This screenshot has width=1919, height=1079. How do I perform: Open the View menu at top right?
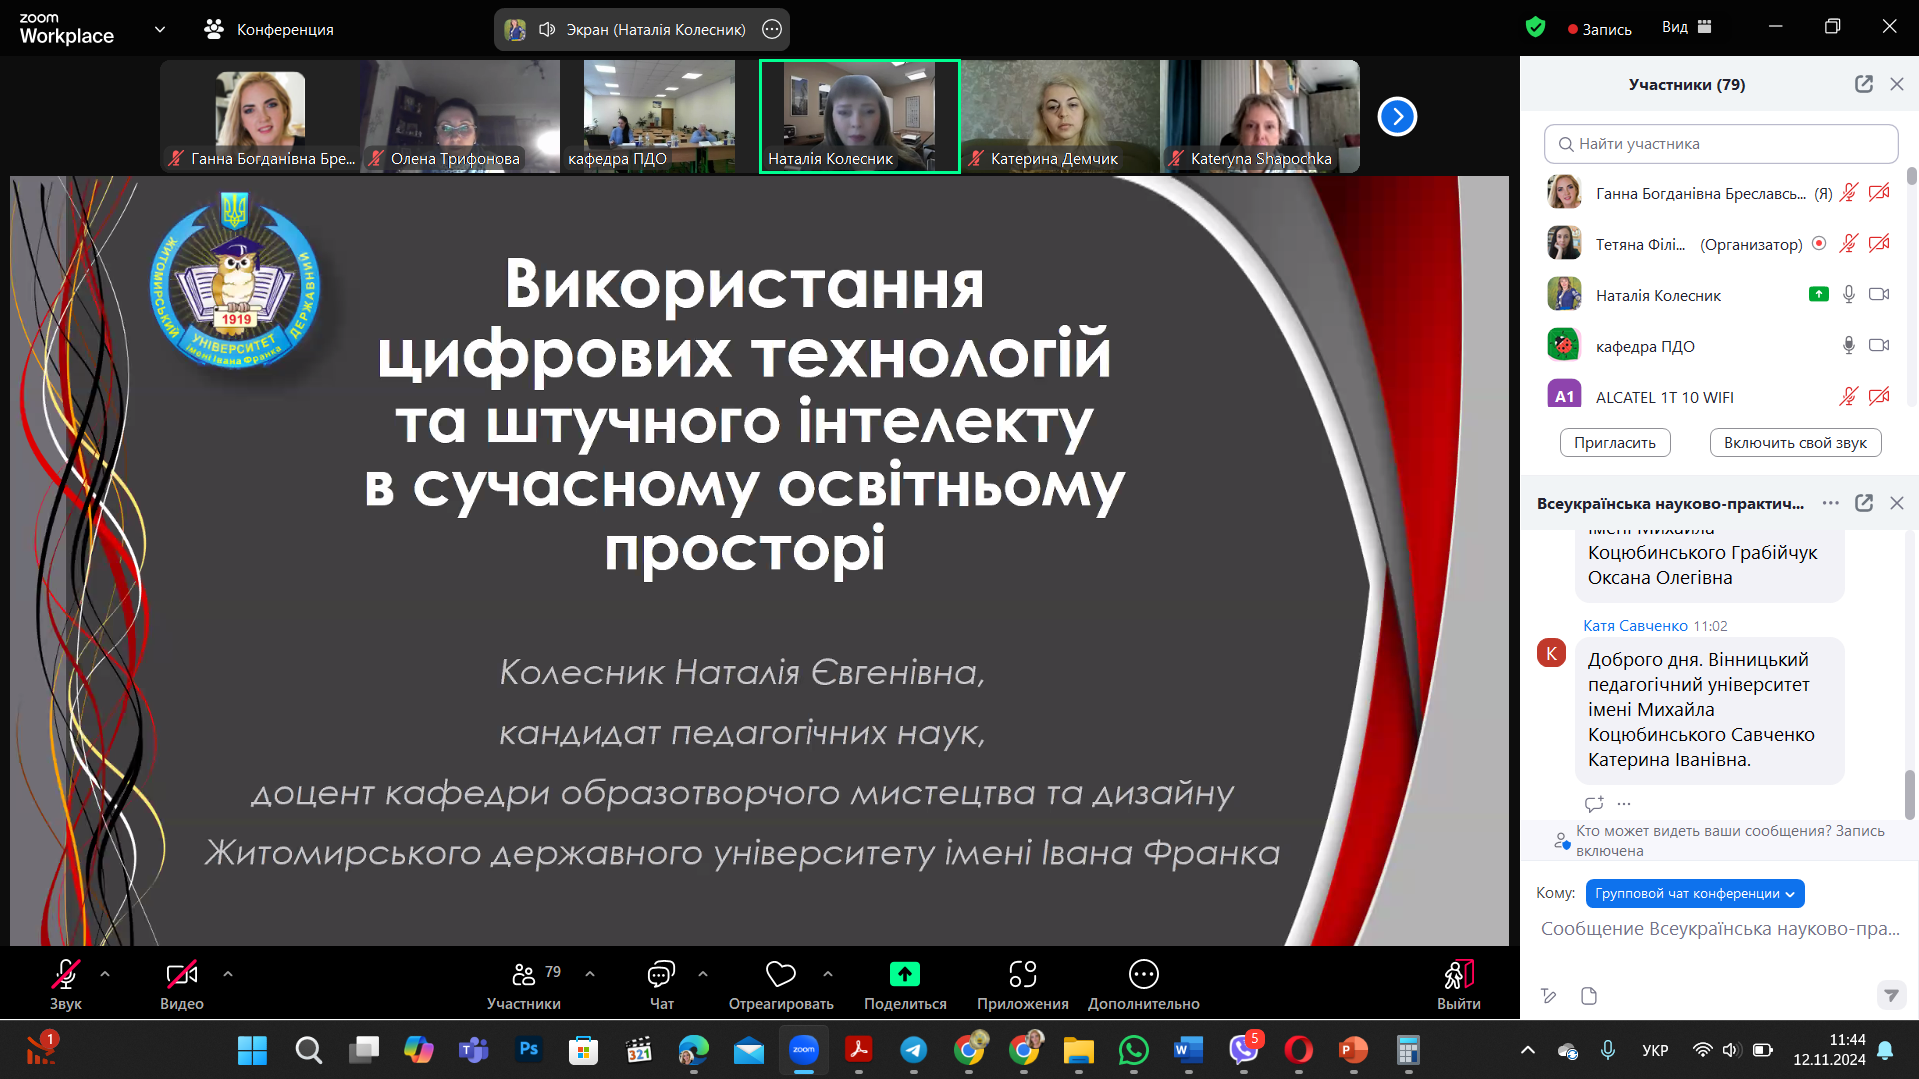(1686, 28)
